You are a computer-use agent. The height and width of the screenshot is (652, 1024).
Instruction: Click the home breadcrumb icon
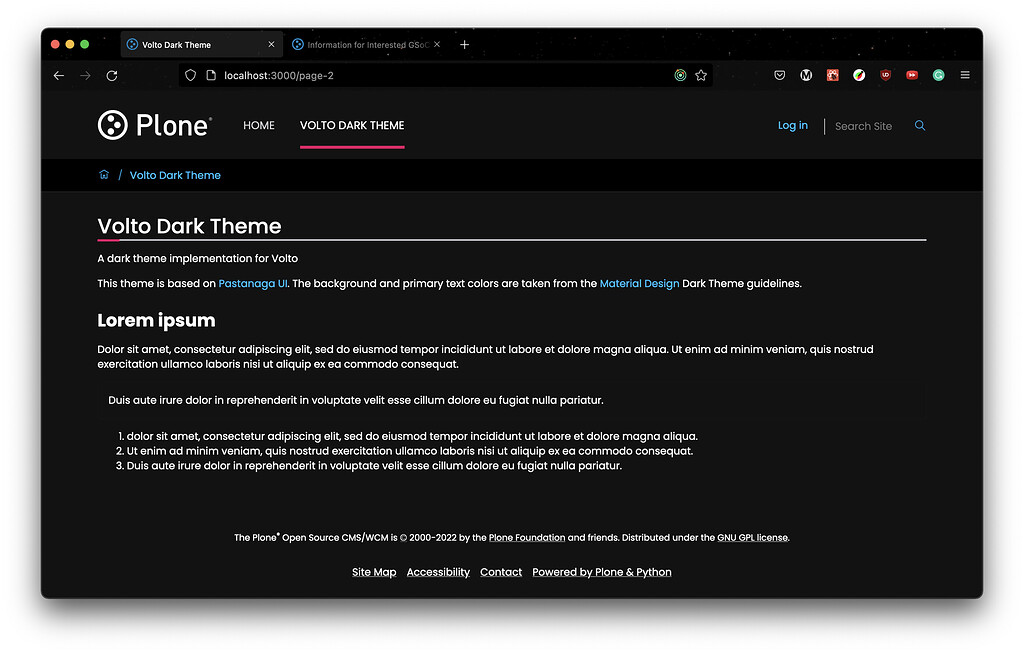(x=104, y=174)
